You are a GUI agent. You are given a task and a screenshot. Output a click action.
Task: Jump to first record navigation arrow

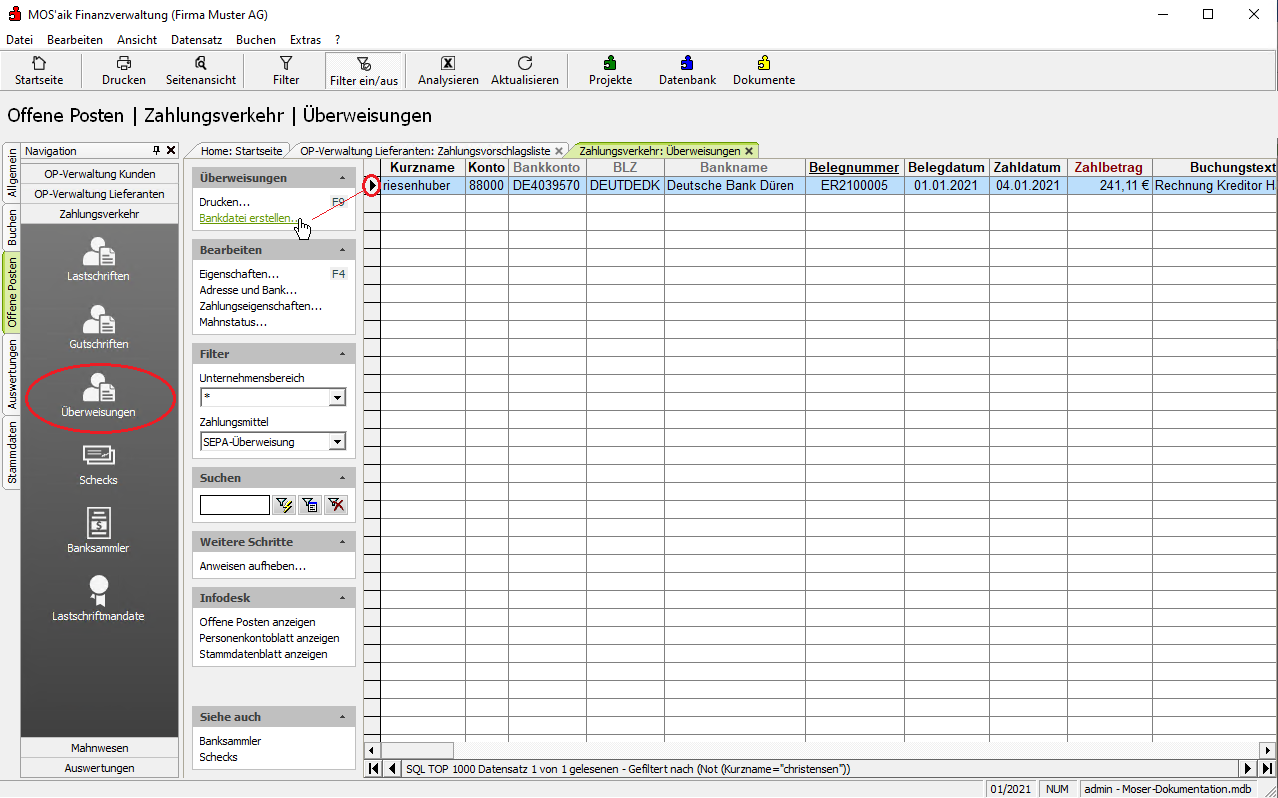tap(373, 769)
